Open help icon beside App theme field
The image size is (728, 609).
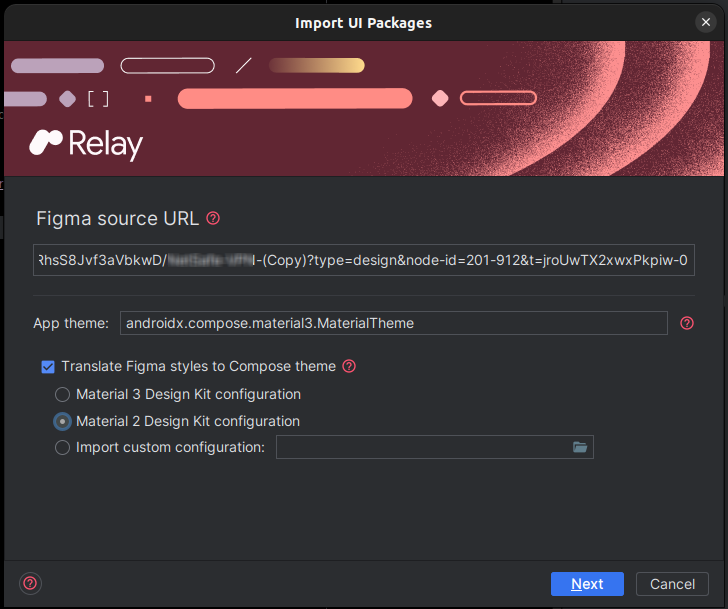(x=687, y=323)
